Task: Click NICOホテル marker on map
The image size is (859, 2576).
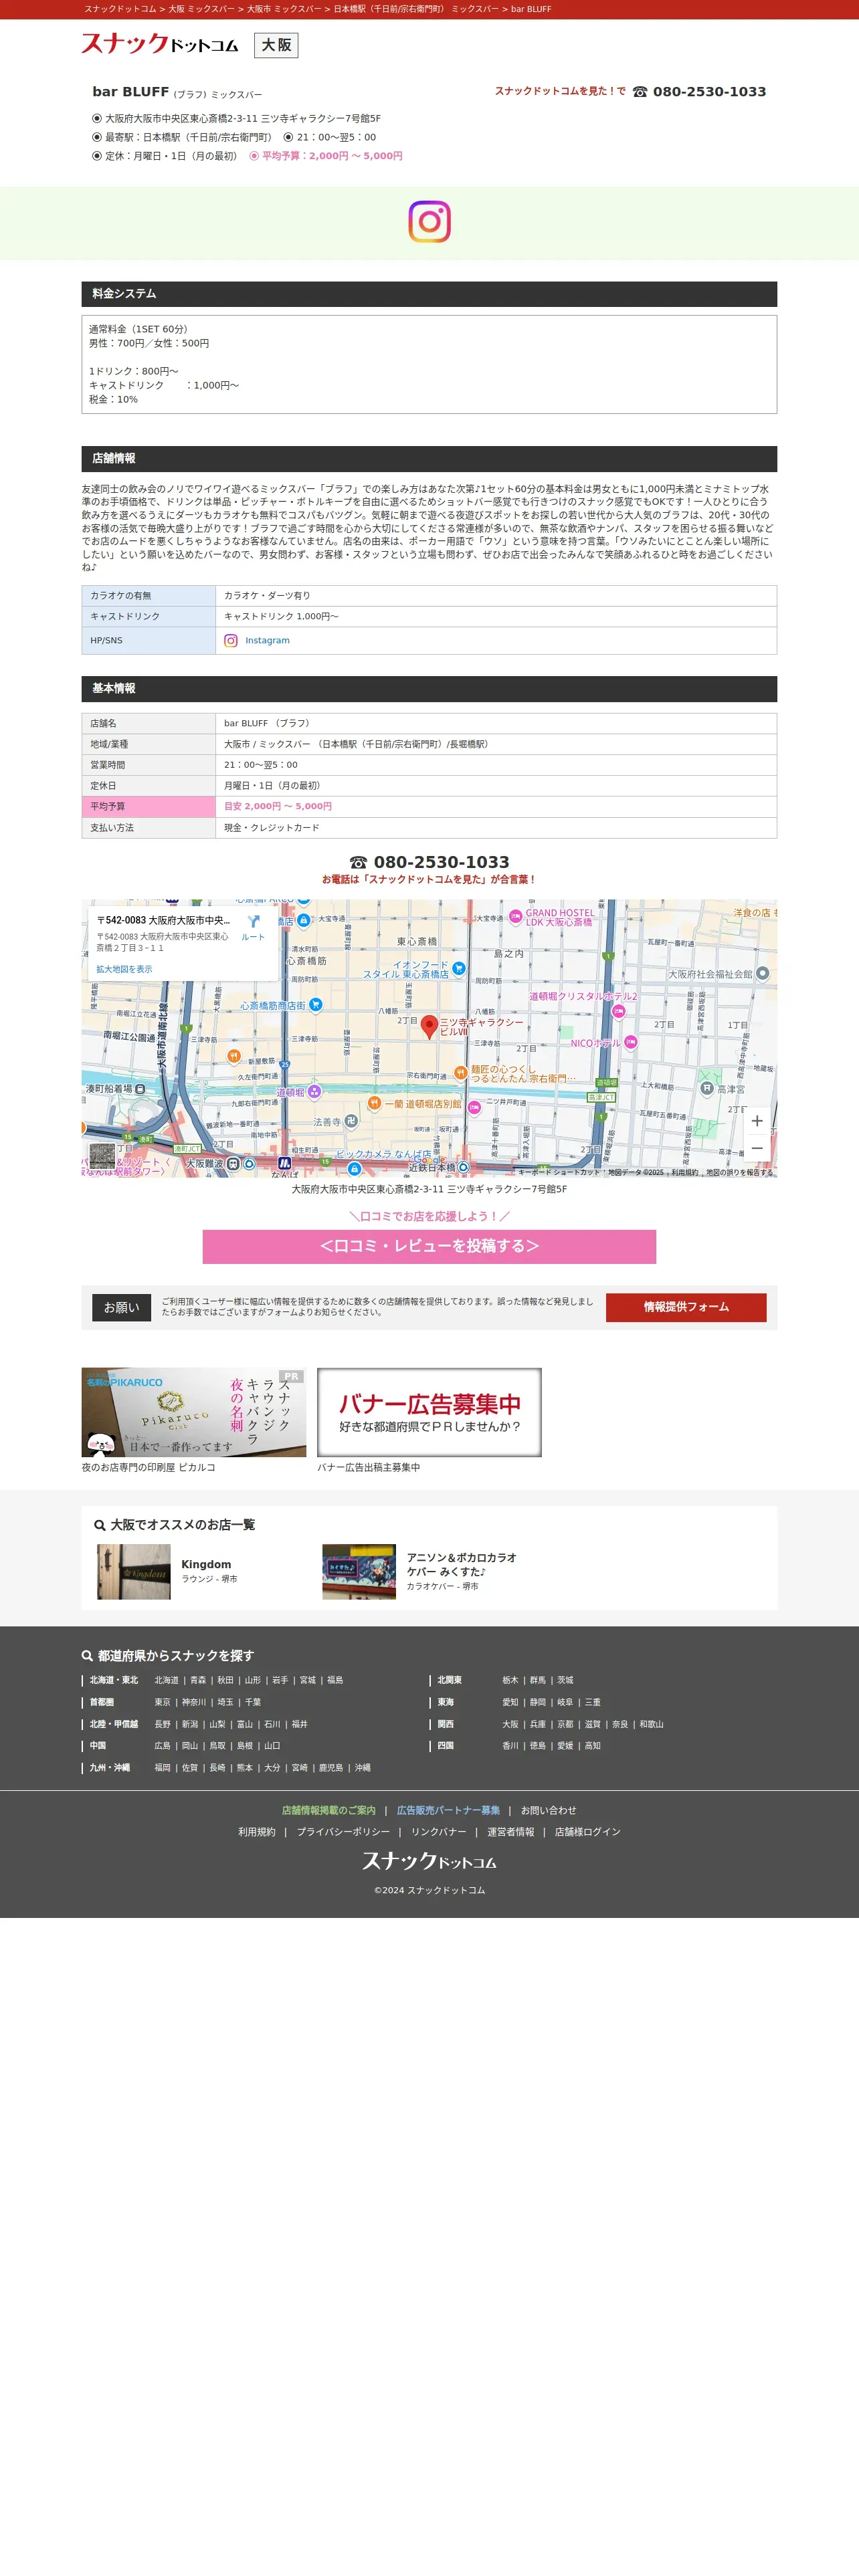Action: tap(631, 1042)
